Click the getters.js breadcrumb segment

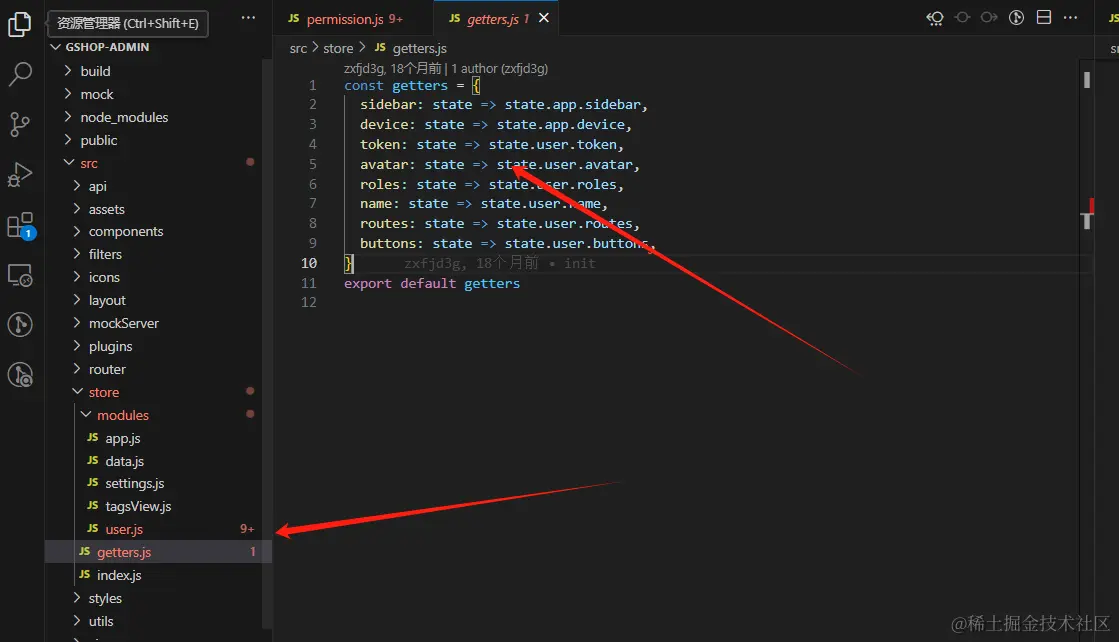[x=419, y=49]
